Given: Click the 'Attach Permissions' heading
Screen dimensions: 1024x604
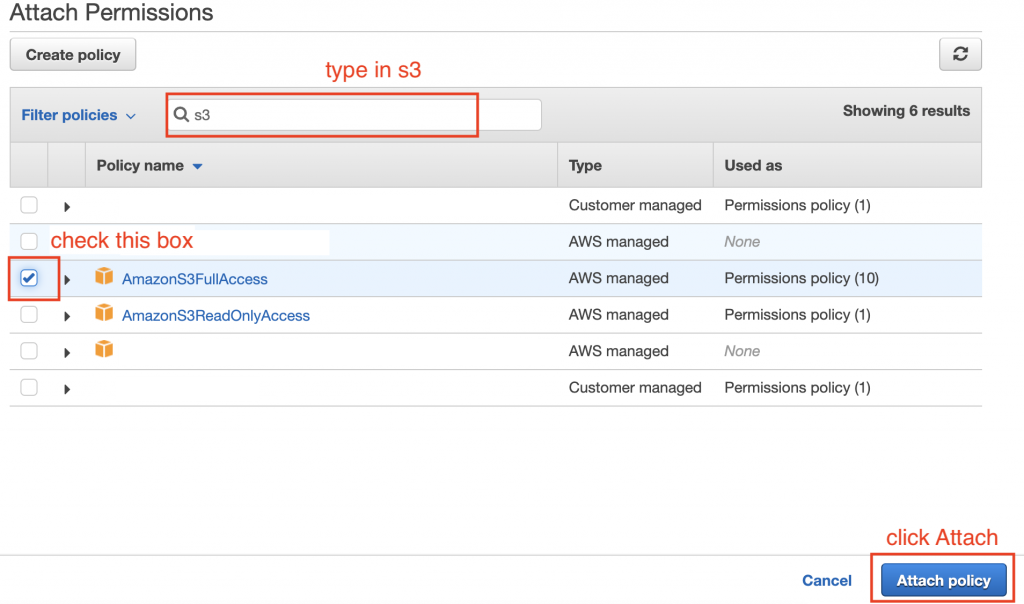Looking at the screenshot, I should pos(111,12).
